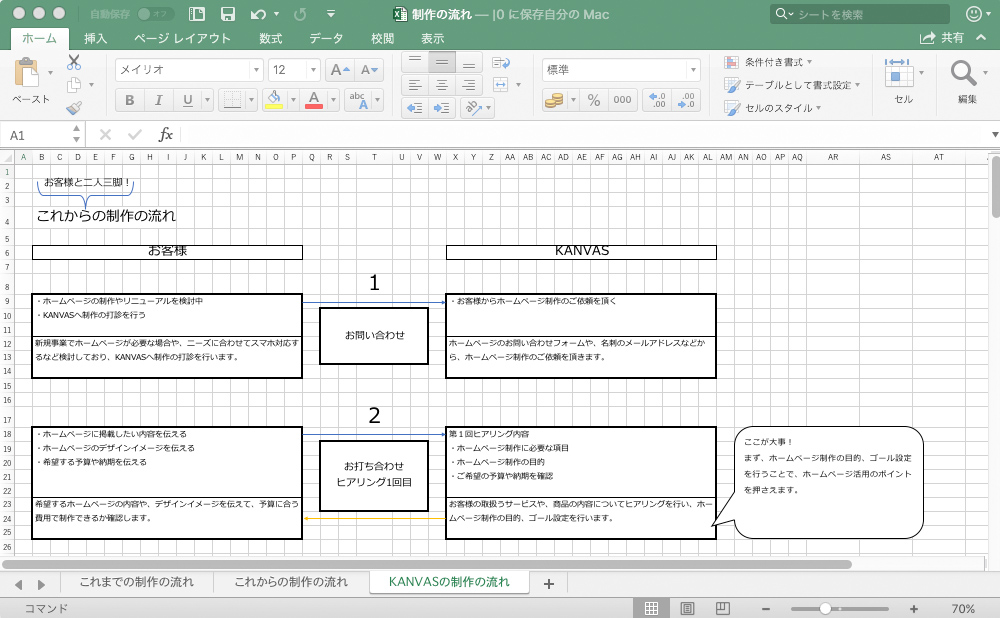Screen dimensions: 1000x618
Task: Click the Increase Indent icon
Action: [x=441, y=108]
